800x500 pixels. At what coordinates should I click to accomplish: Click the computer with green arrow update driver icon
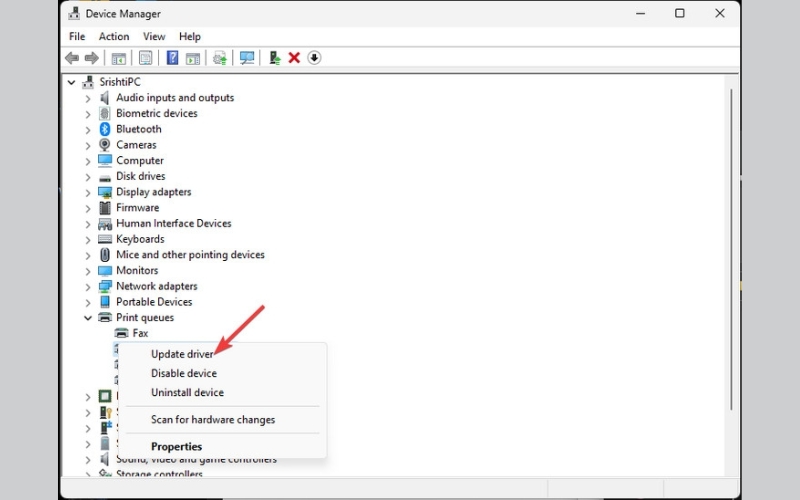point(274,58)
